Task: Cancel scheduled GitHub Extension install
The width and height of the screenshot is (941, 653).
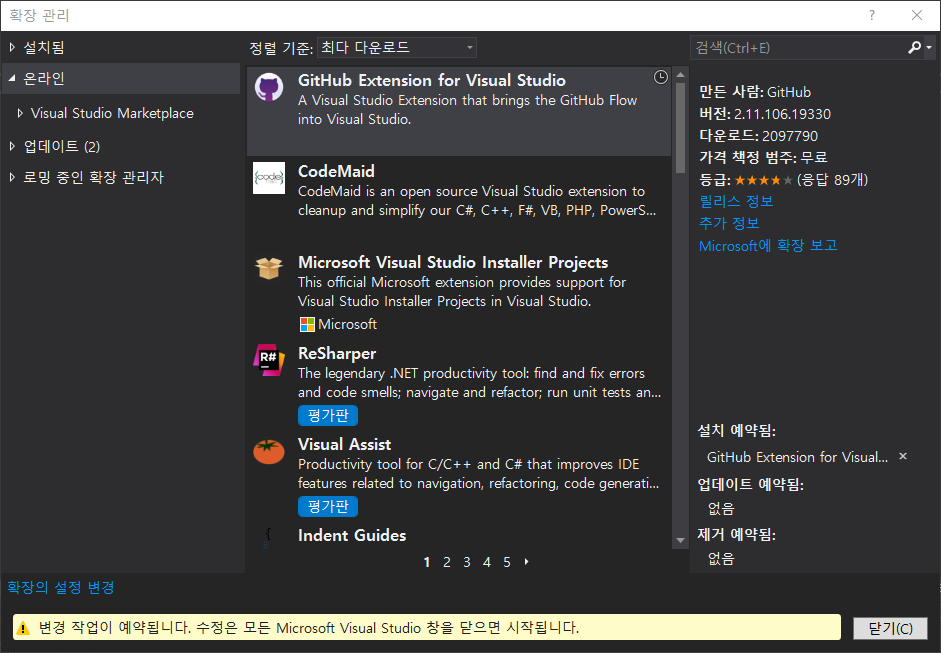Action: click(x=903, y=456)
